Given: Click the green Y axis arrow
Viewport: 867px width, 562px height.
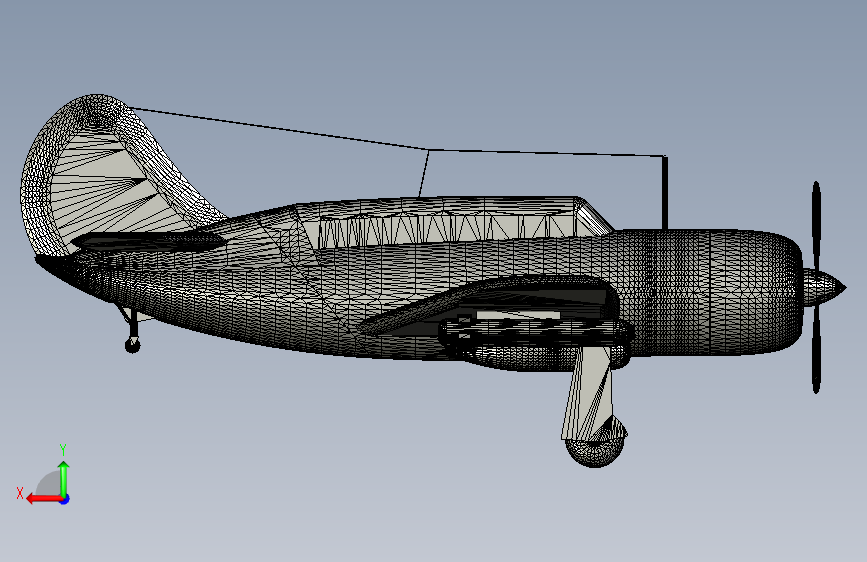Looking at the screenshot, I should (64, 479).
